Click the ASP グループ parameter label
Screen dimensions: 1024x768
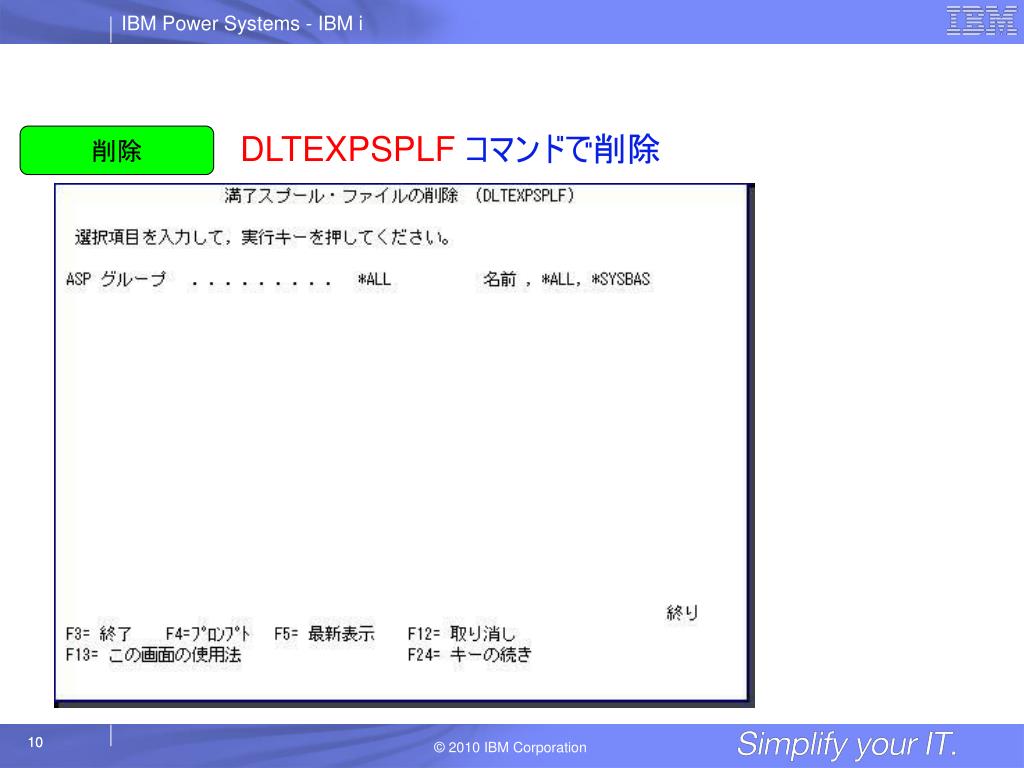coord(116,280)
